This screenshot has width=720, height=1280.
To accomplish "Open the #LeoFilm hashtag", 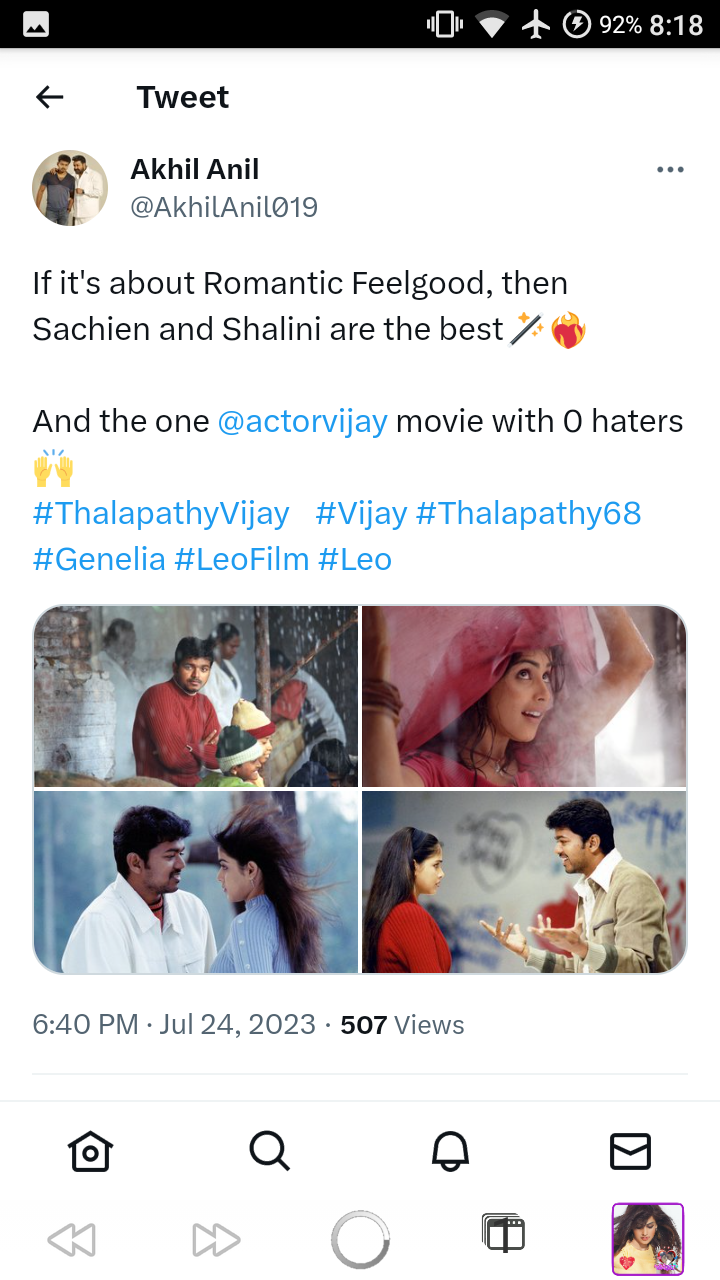I will tap(242, 559).
